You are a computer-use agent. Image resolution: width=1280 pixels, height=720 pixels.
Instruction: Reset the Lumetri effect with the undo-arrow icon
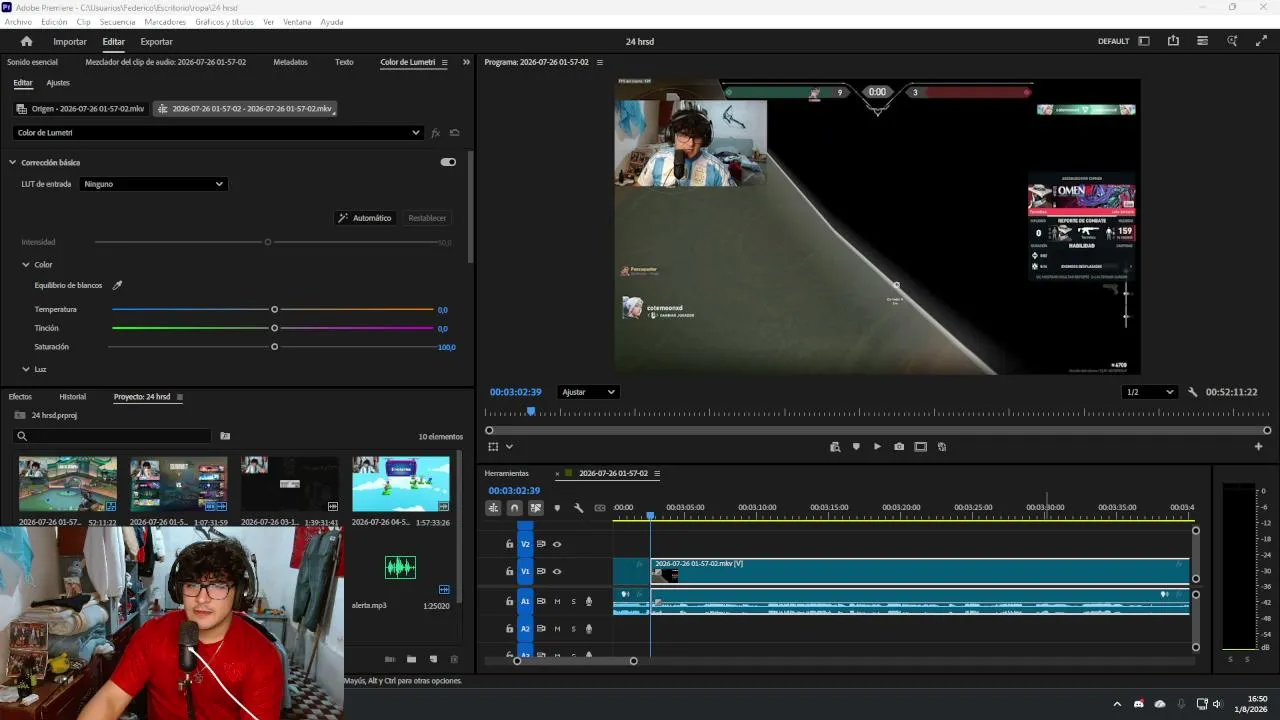pos(455,133)
